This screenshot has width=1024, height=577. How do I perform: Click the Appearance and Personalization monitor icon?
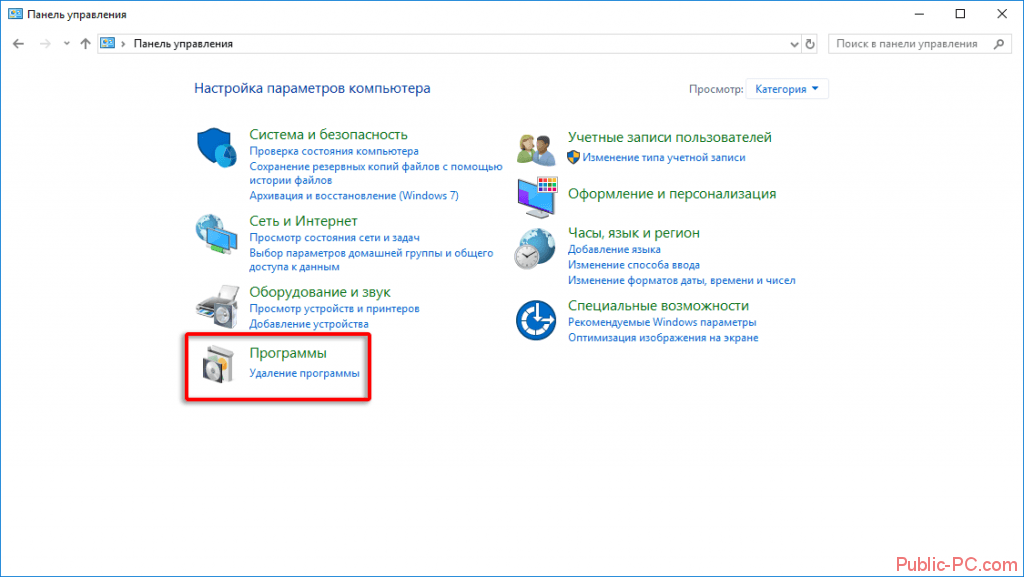pyautogui.click(x=536, y=195)
